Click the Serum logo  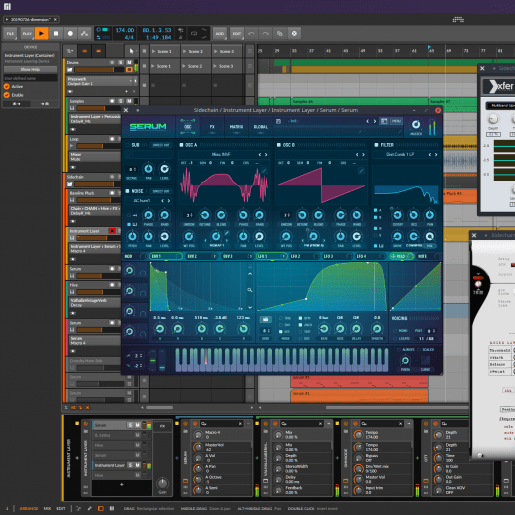point(148,127)
